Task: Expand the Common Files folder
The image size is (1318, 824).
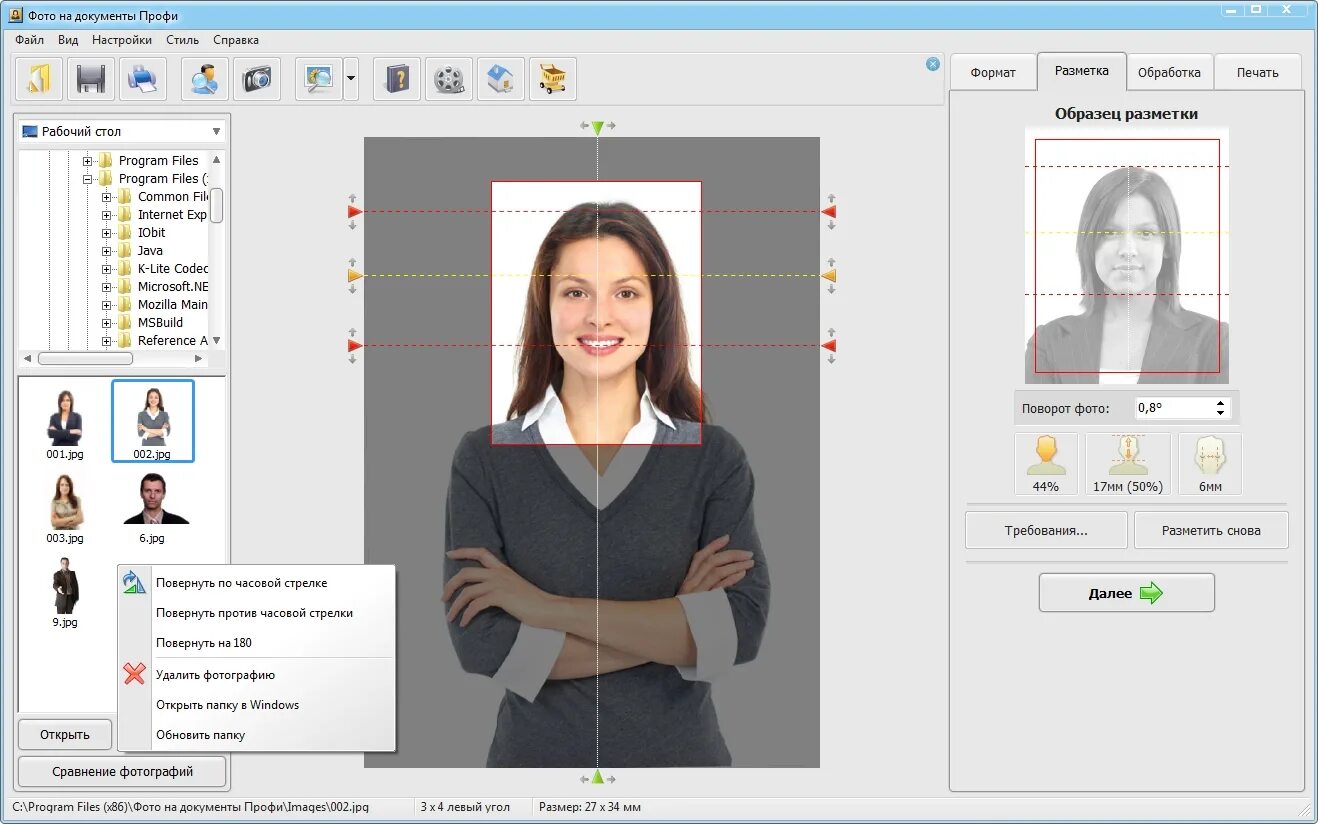Action: click(107, 197)
